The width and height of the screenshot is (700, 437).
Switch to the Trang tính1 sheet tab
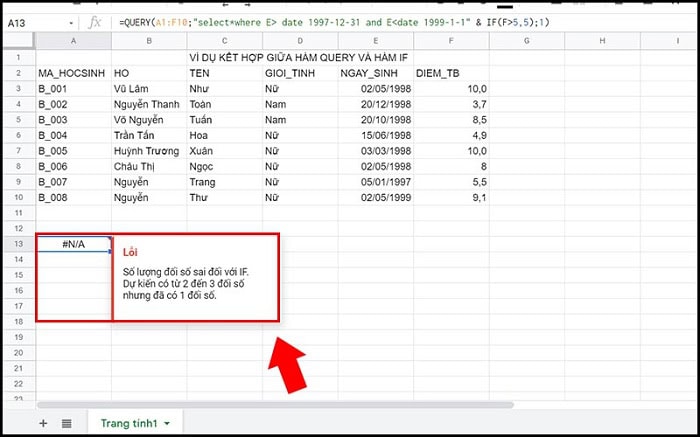131,423
